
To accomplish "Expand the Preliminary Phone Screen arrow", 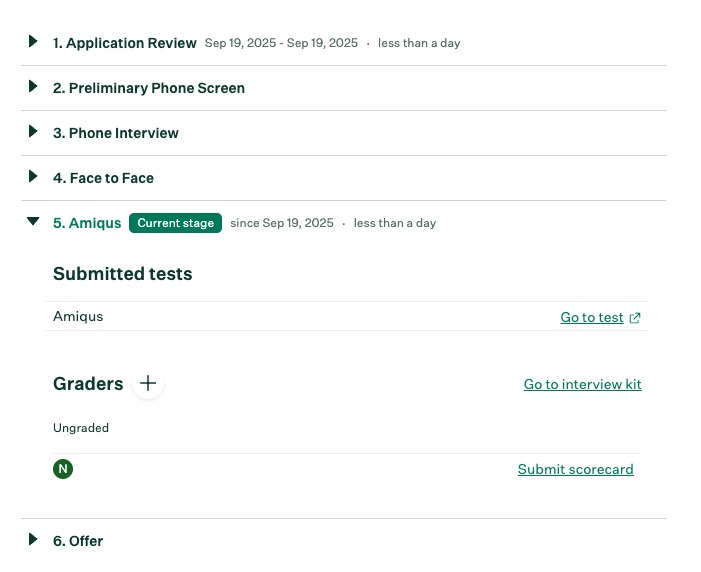I will coord(33,87).
